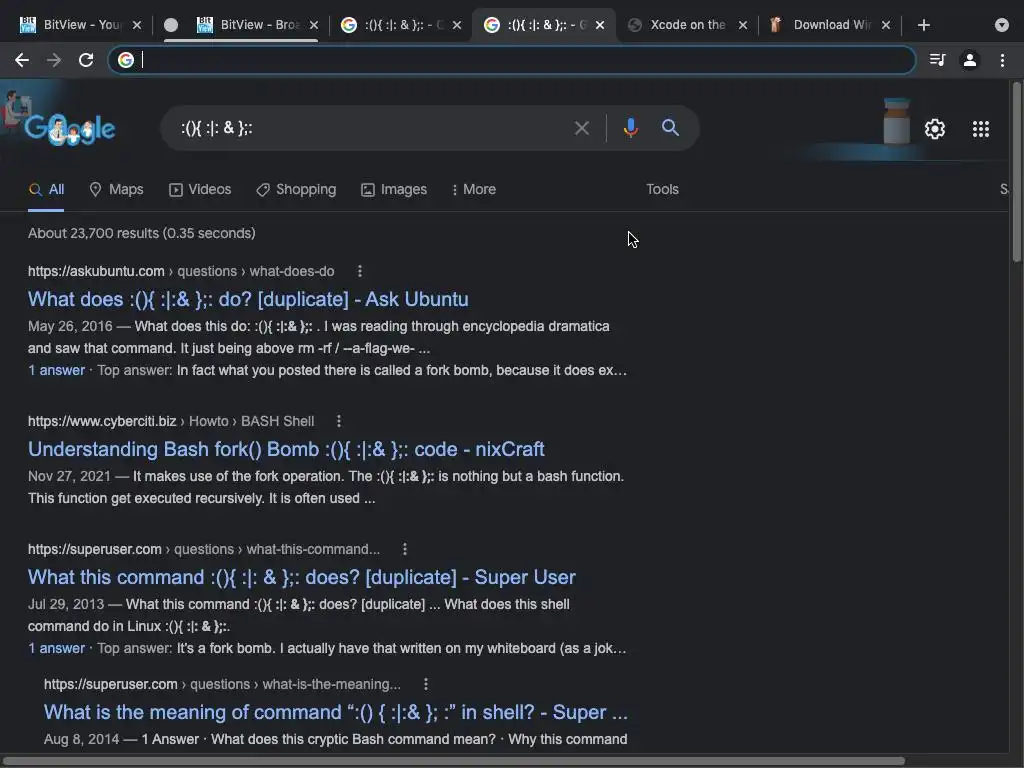This screenshot has width=1024, height=768.
Task: Reload the page with the refresh icon
Action: point(86,60)
